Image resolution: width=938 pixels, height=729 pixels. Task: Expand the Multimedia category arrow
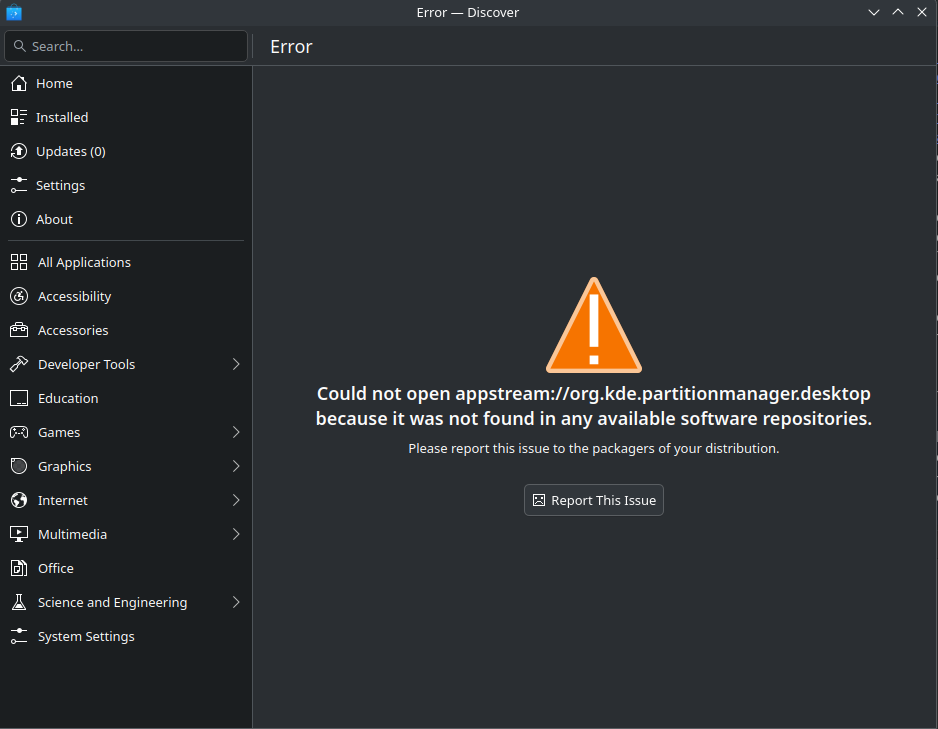(236, 535)
